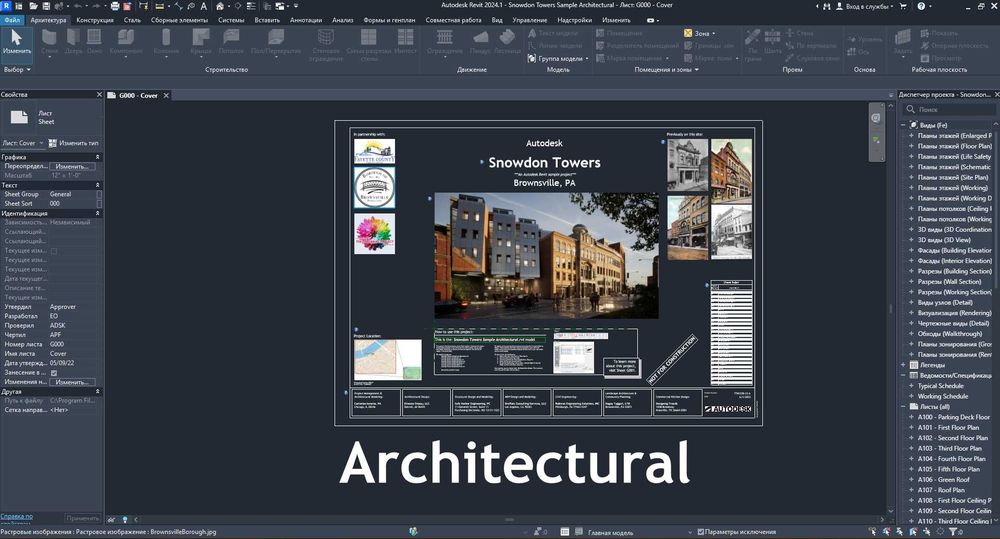Click the Text 'A' icon in quick access
Viewport: 1000px width, 539px height.
point(203,6)
